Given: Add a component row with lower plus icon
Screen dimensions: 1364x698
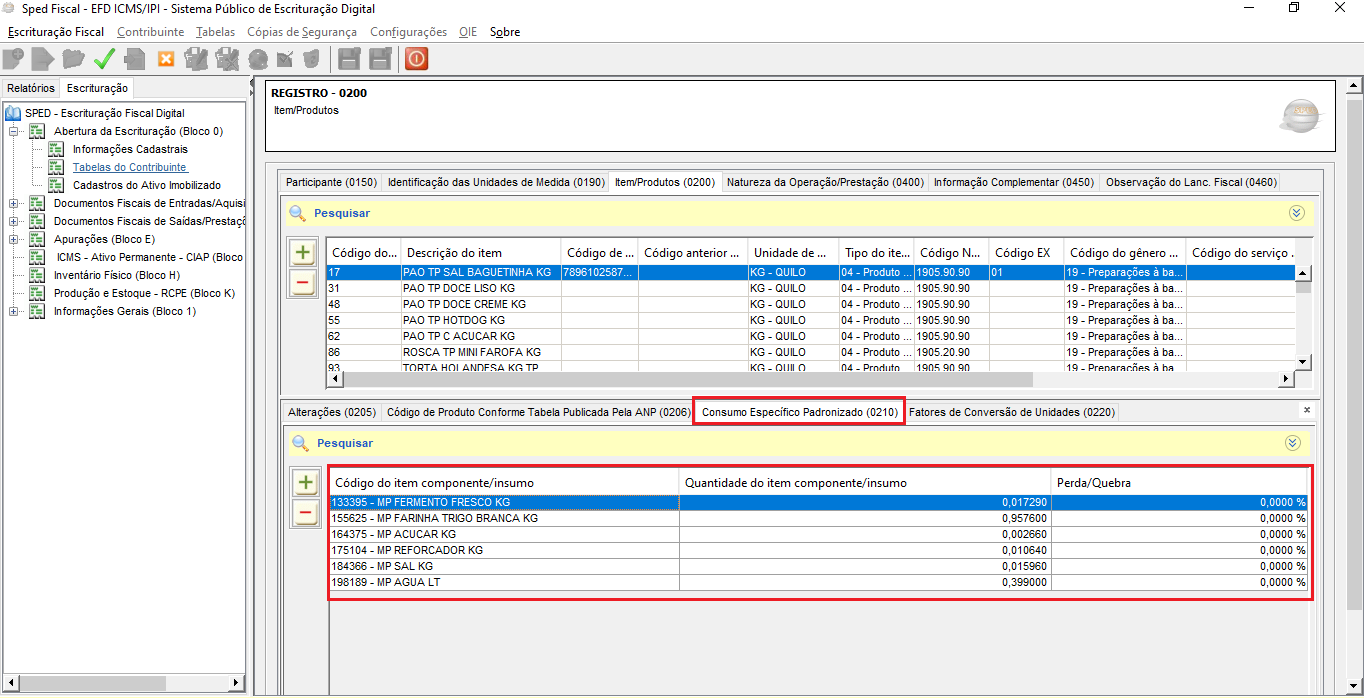Looking at the screenshot, I should click(306, 483).
